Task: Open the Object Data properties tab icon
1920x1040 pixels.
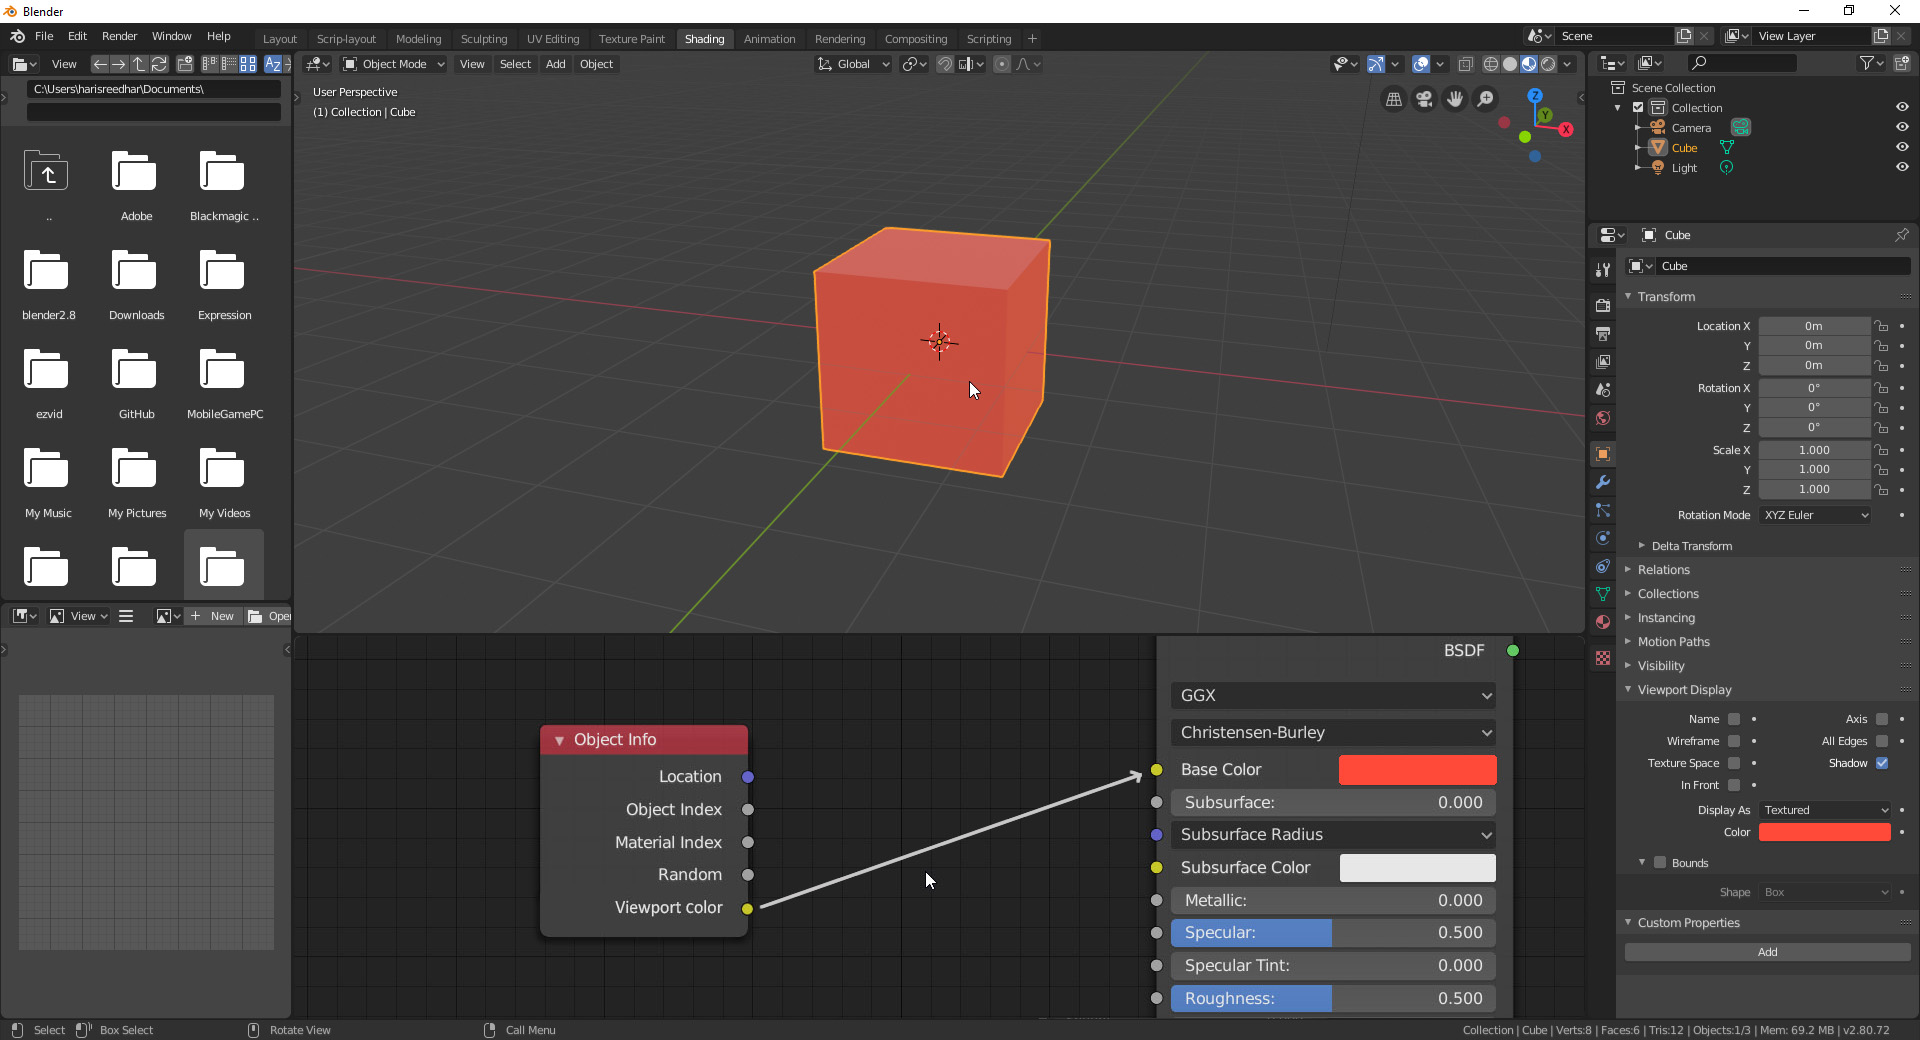Action: pyautogui.click(x=1603, y=594)
